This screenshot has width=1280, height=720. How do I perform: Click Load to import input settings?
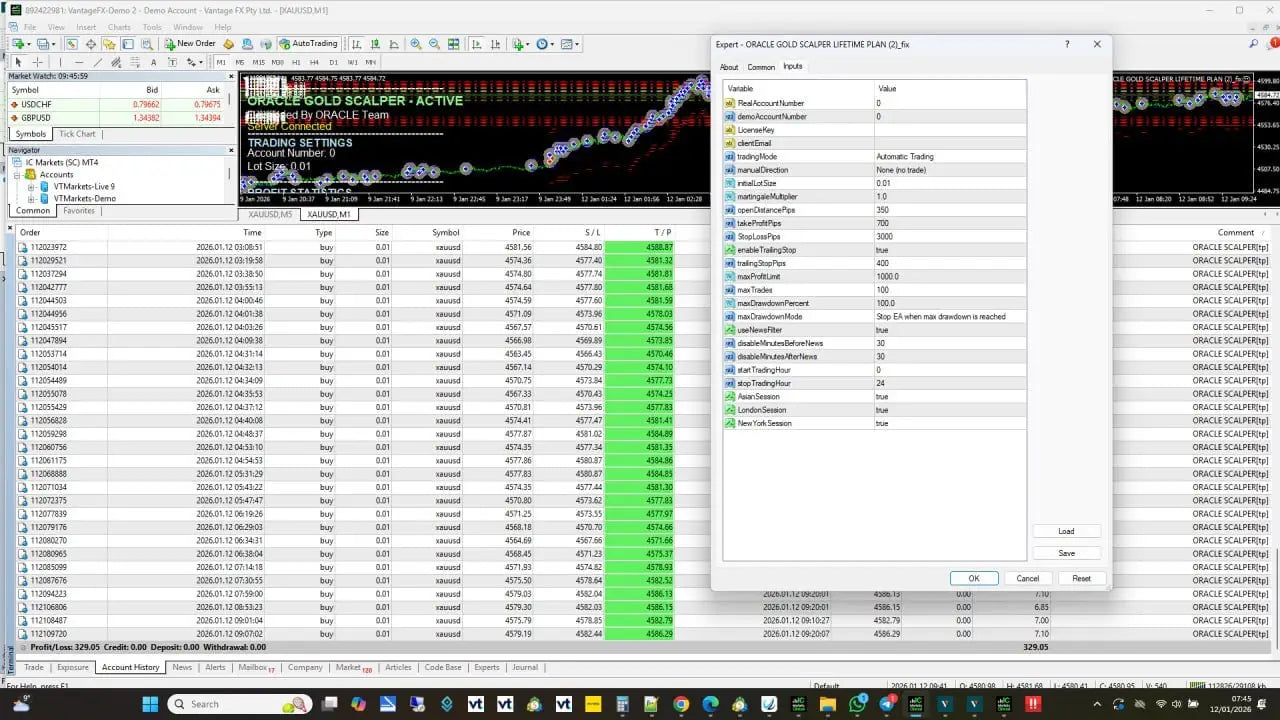pyautogui.click(x=1066, y=531)
